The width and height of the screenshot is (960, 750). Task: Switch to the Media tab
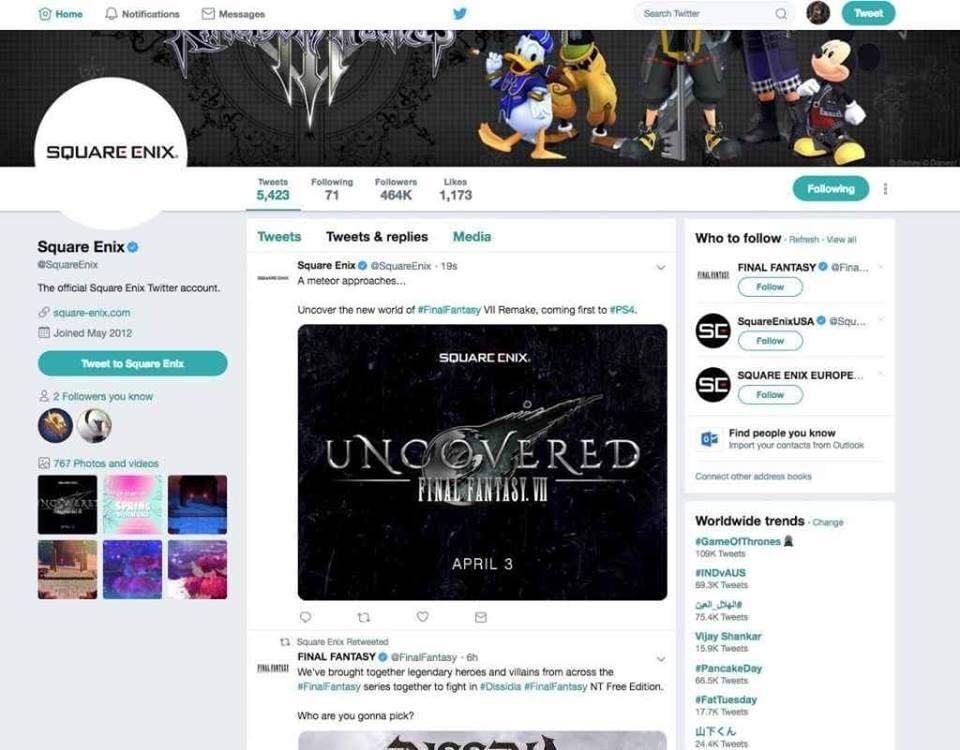pos(472,237)
